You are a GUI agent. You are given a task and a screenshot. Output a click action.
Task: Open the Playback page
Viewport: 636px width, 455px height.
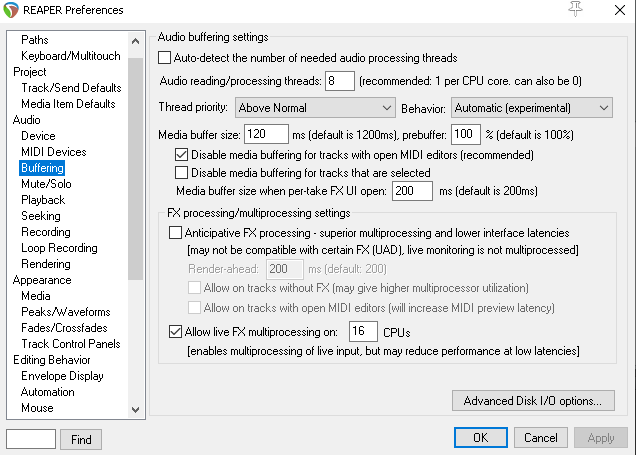click(43, 200)
